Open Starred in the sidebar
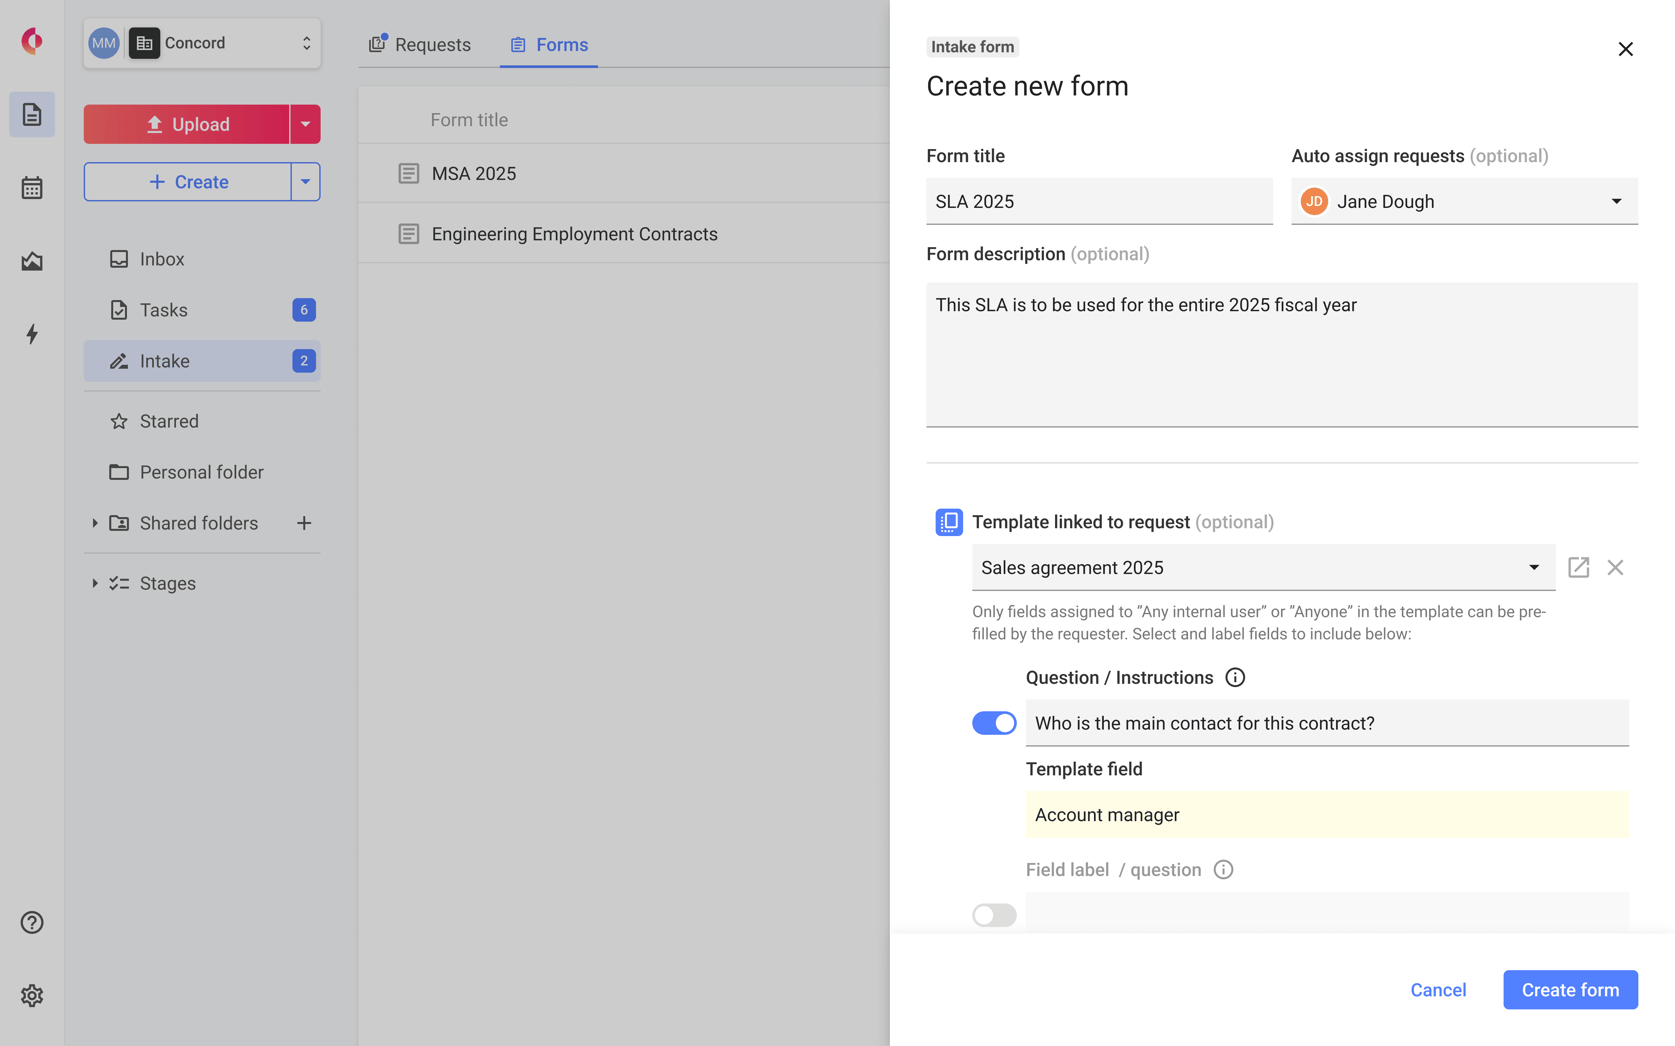This screenshot has height=1046, width=1675. 169,421
